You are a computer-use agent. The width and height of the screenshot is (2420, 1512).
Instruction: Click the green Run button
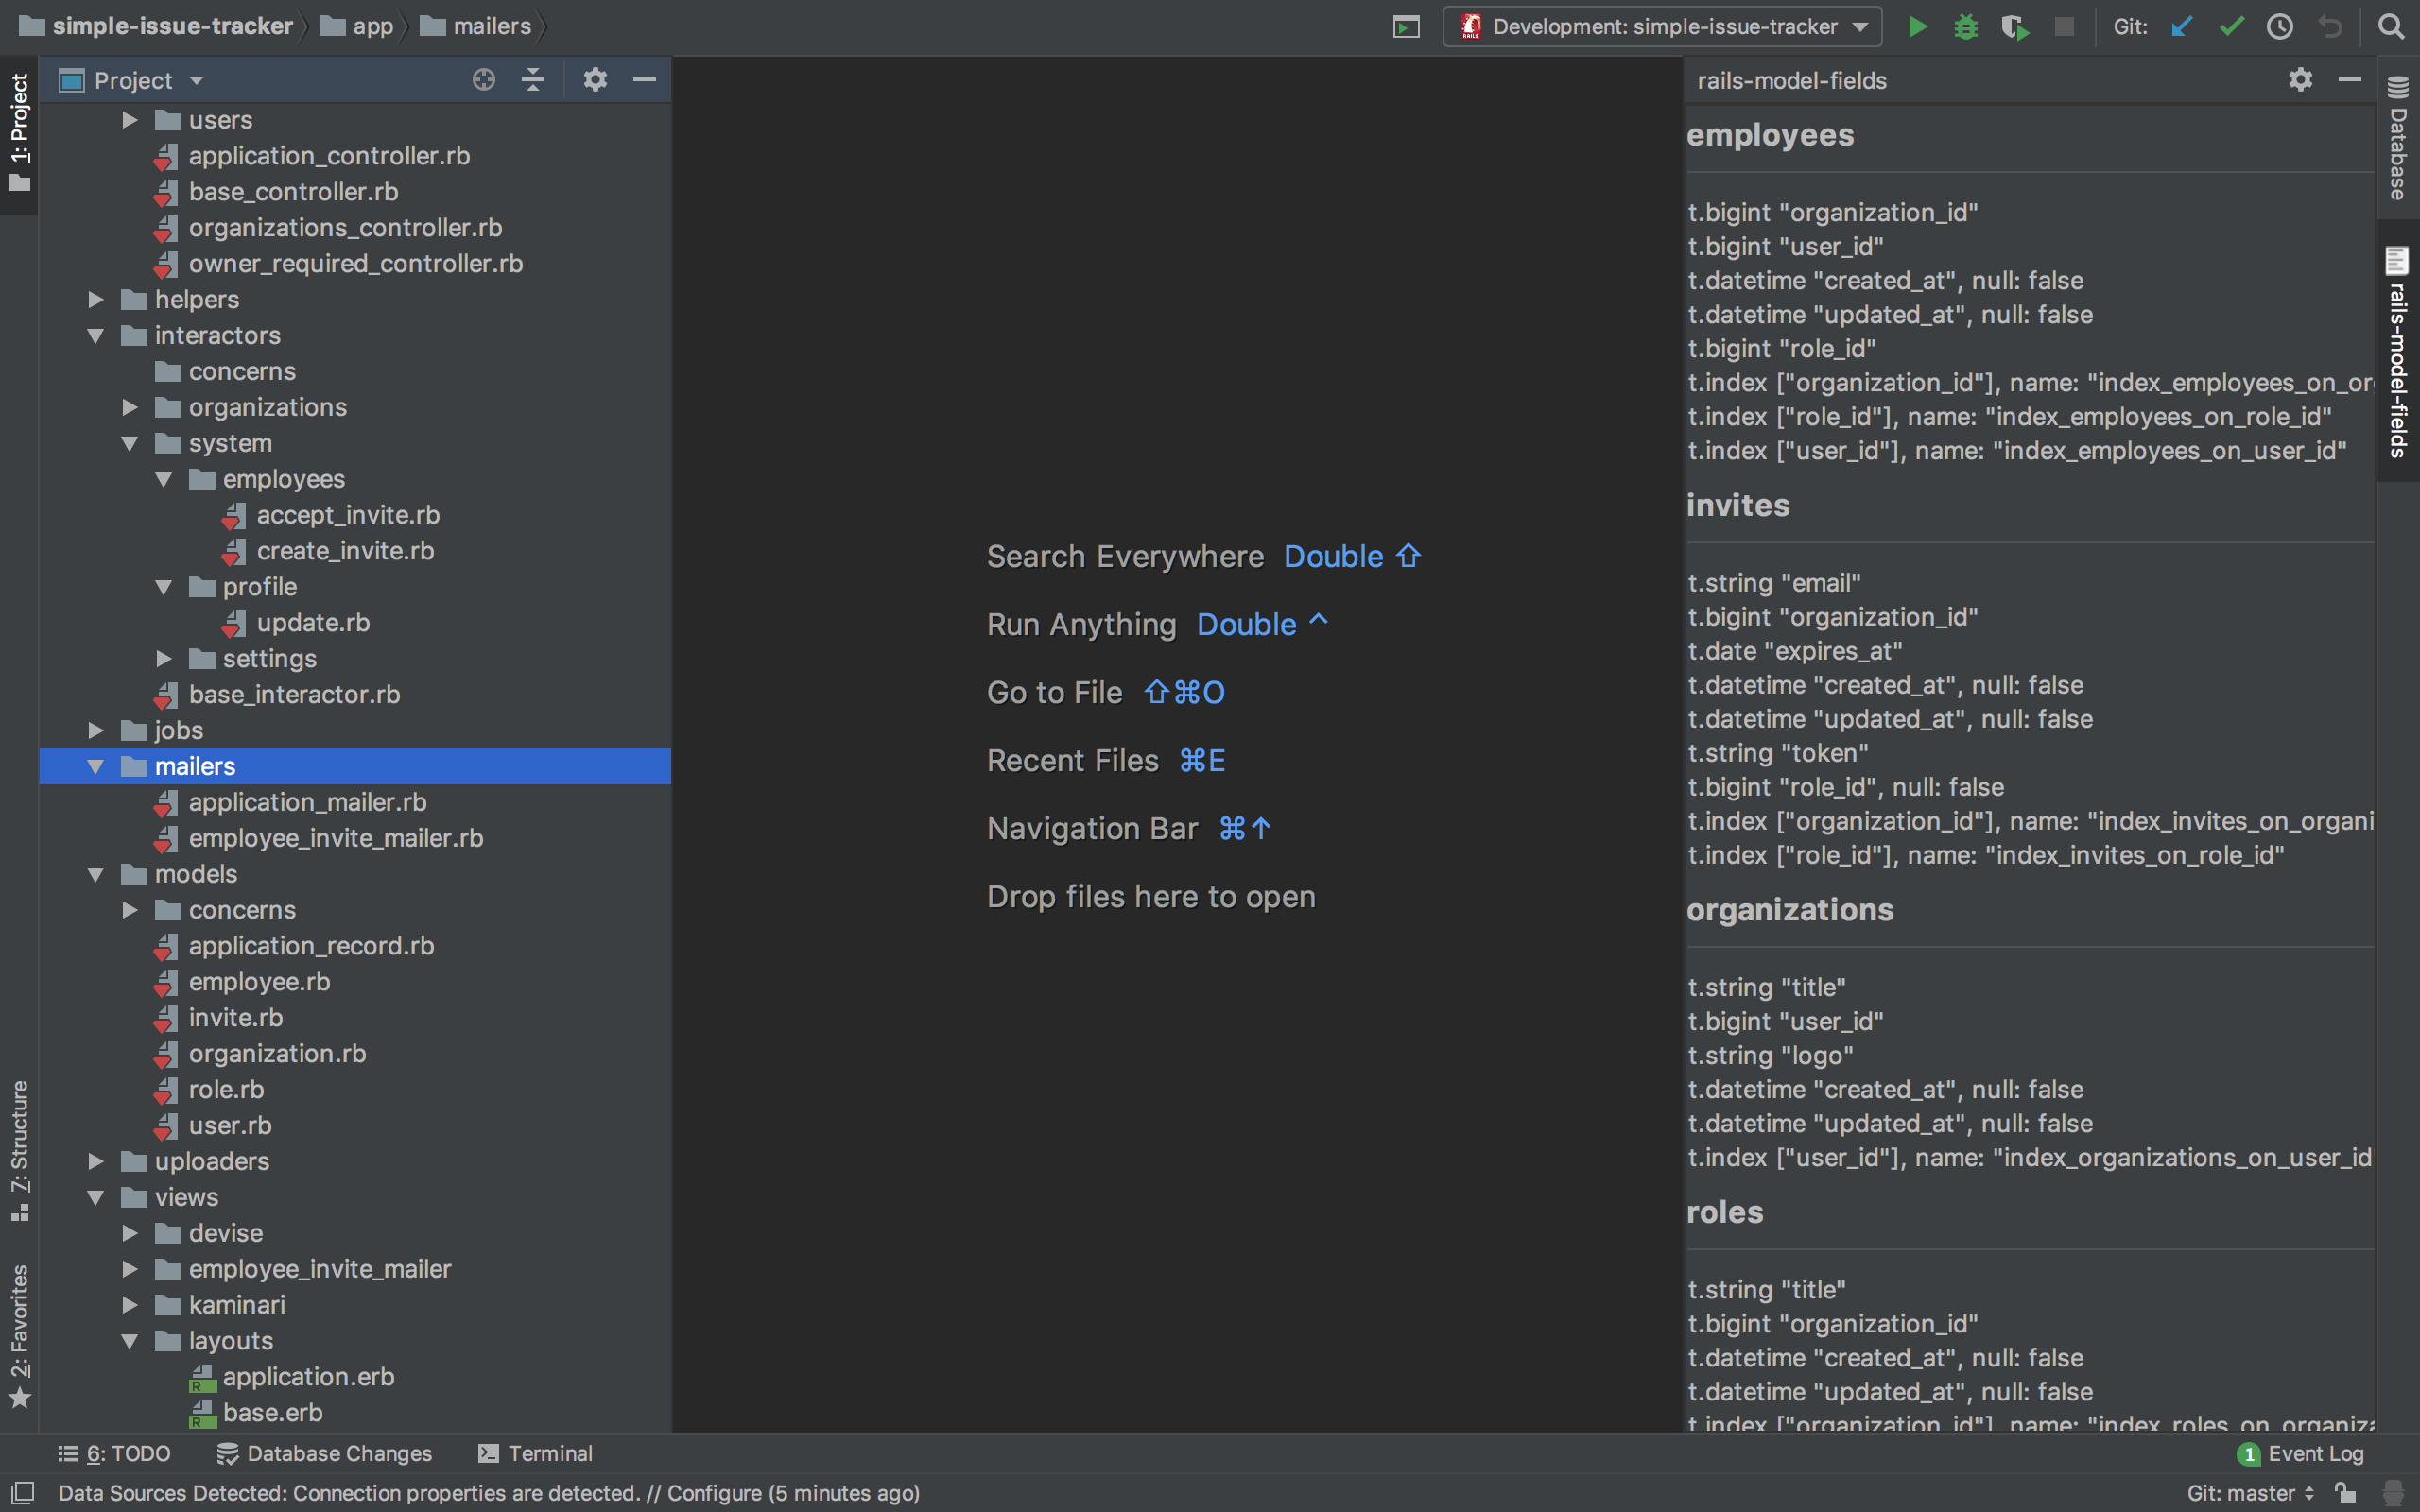(1916, 26)
